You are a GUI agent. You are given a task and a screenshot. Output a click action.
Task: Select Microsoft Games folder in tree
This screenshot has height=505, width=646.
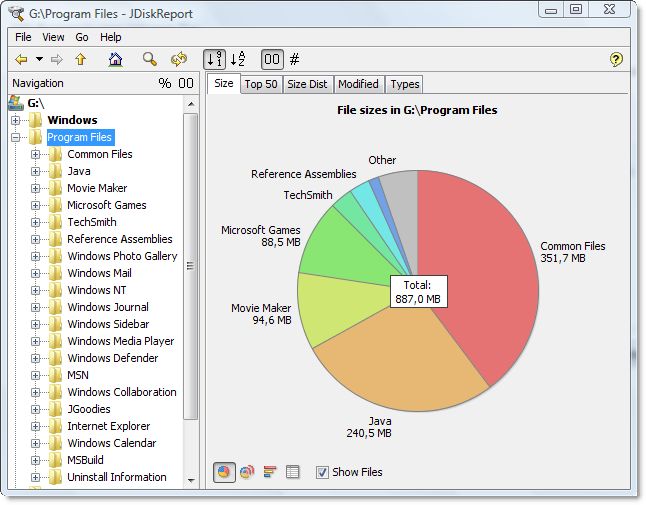[x=106, y=205]
